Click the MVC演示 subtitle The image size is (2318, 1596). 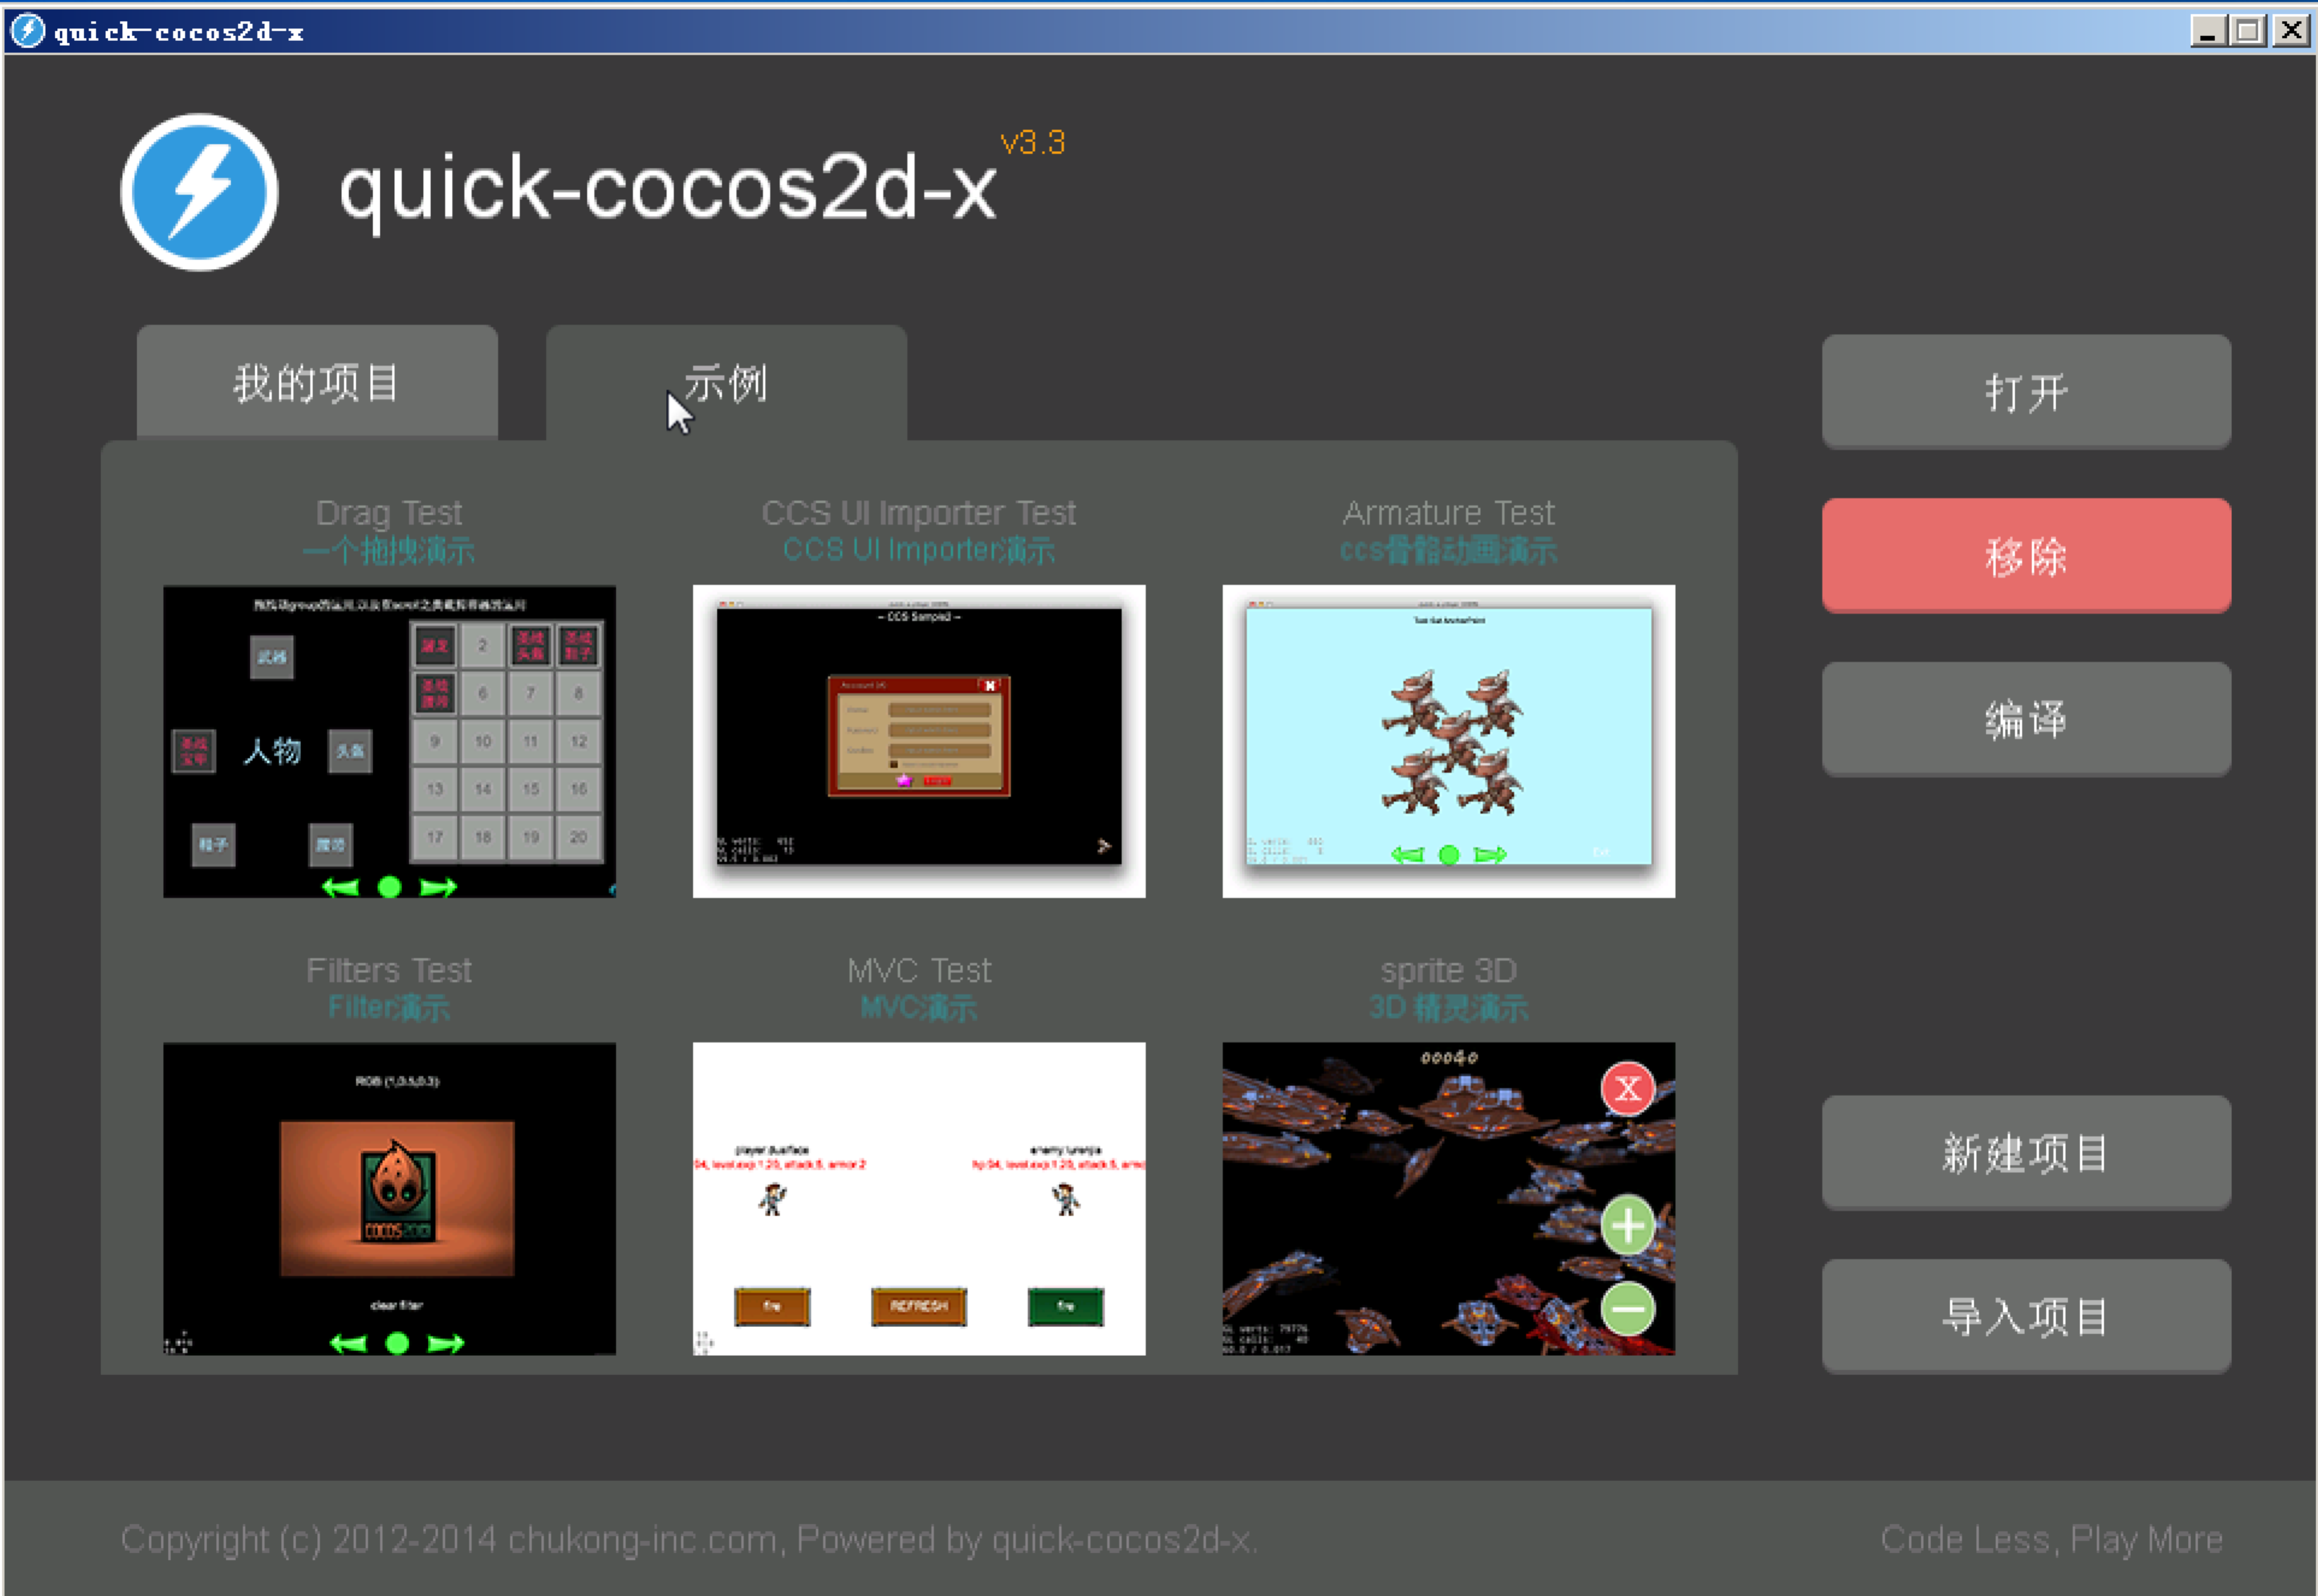tap(919, 1007)
